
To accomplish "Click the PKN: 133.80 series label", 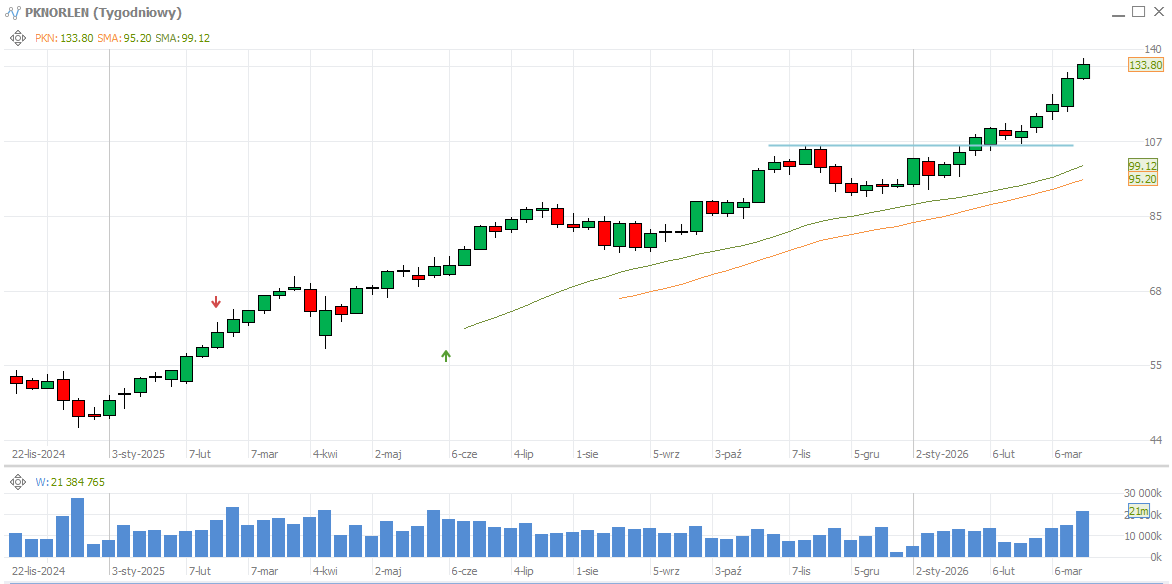I will pos(64,37).
